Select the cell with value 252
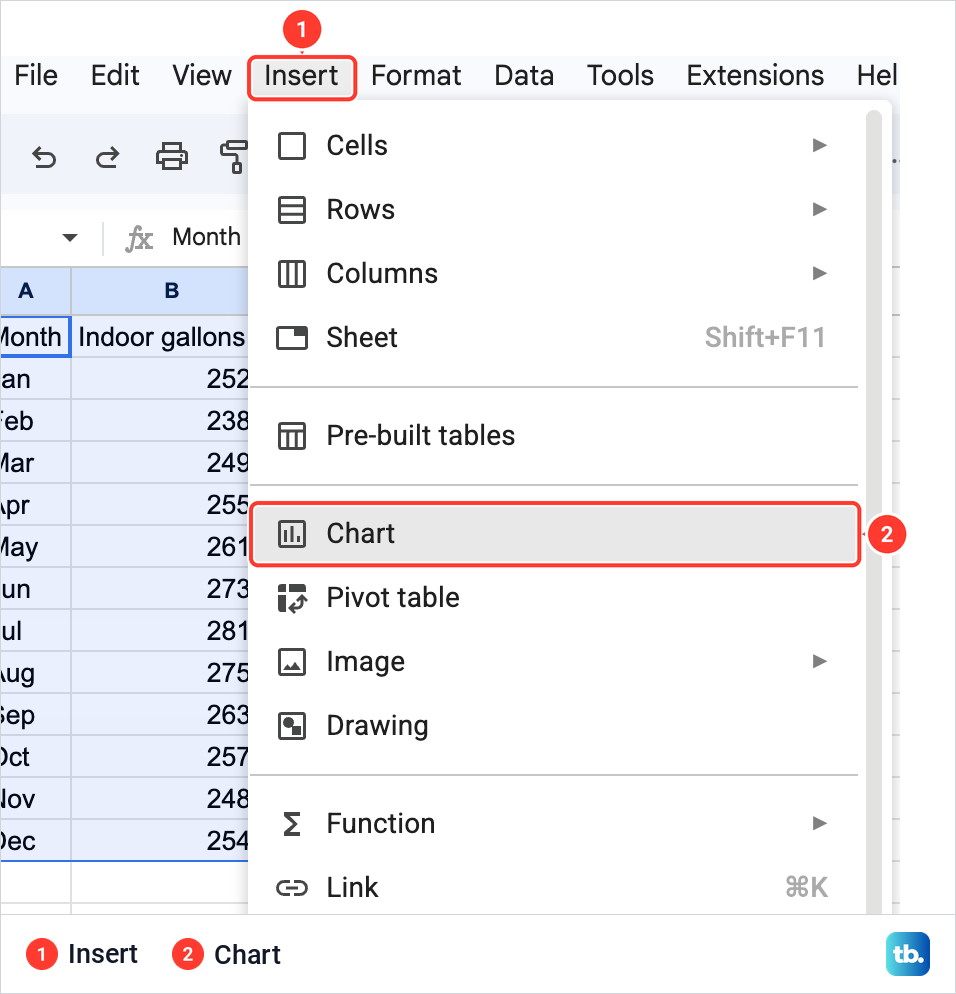Viewport: 956px width, 994px height. coord(160,379)
